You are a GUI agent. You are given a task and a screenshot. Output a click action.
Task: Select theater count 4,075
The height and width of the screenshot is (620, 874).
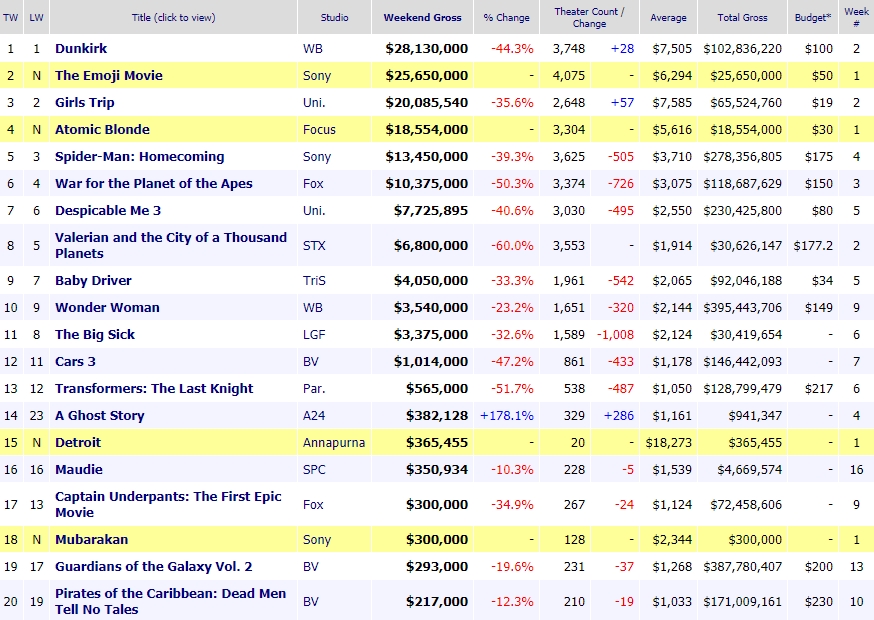[569, 76]
